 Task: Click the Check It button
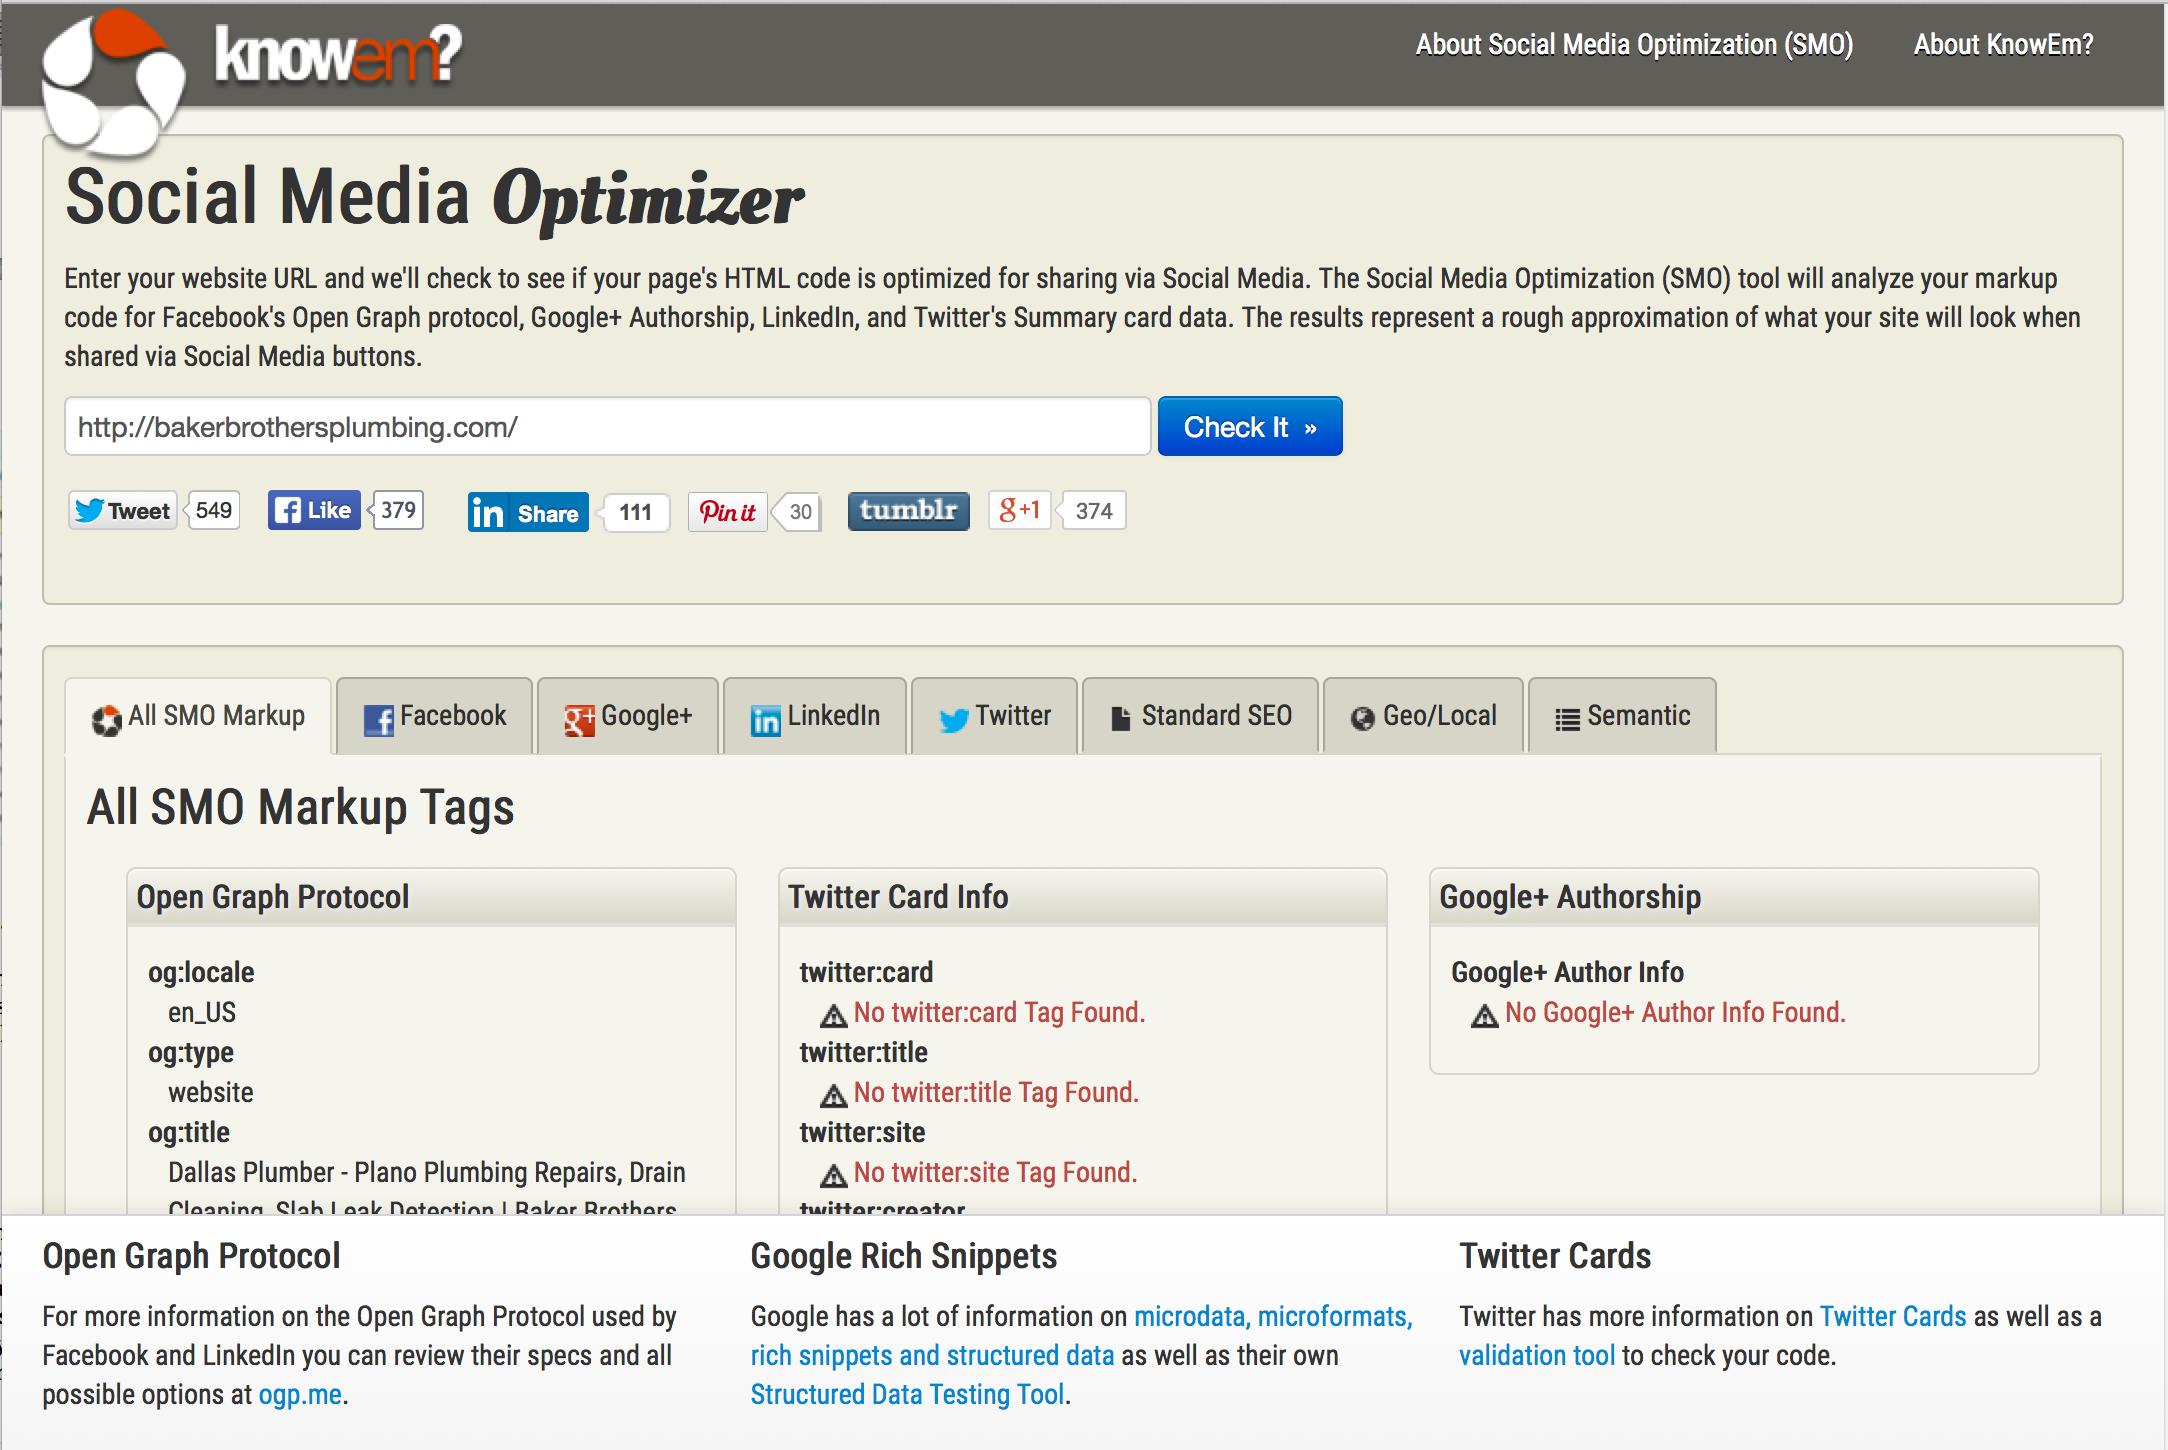tap(1250, 427)
